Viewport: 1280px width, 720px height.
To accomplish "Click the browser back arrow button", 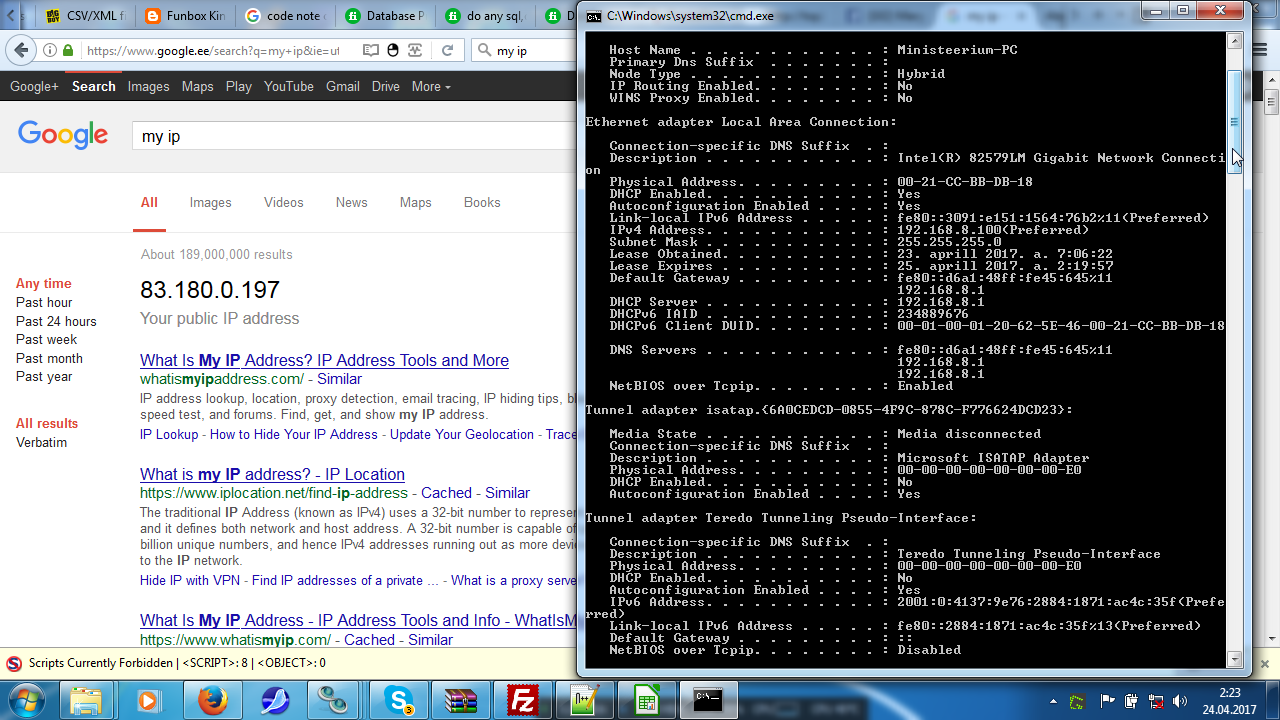I will 20,50.
